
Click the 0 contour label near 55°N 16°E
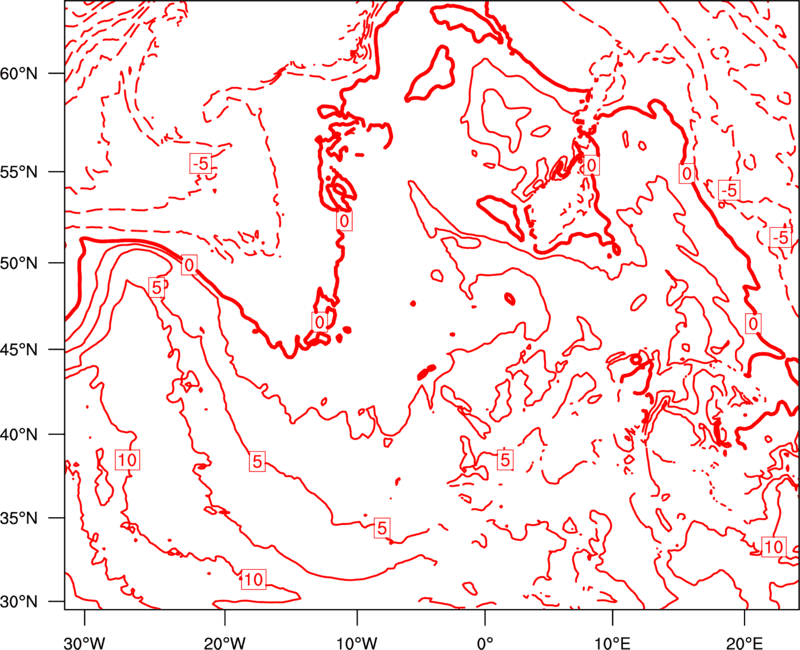pos(687,173)
